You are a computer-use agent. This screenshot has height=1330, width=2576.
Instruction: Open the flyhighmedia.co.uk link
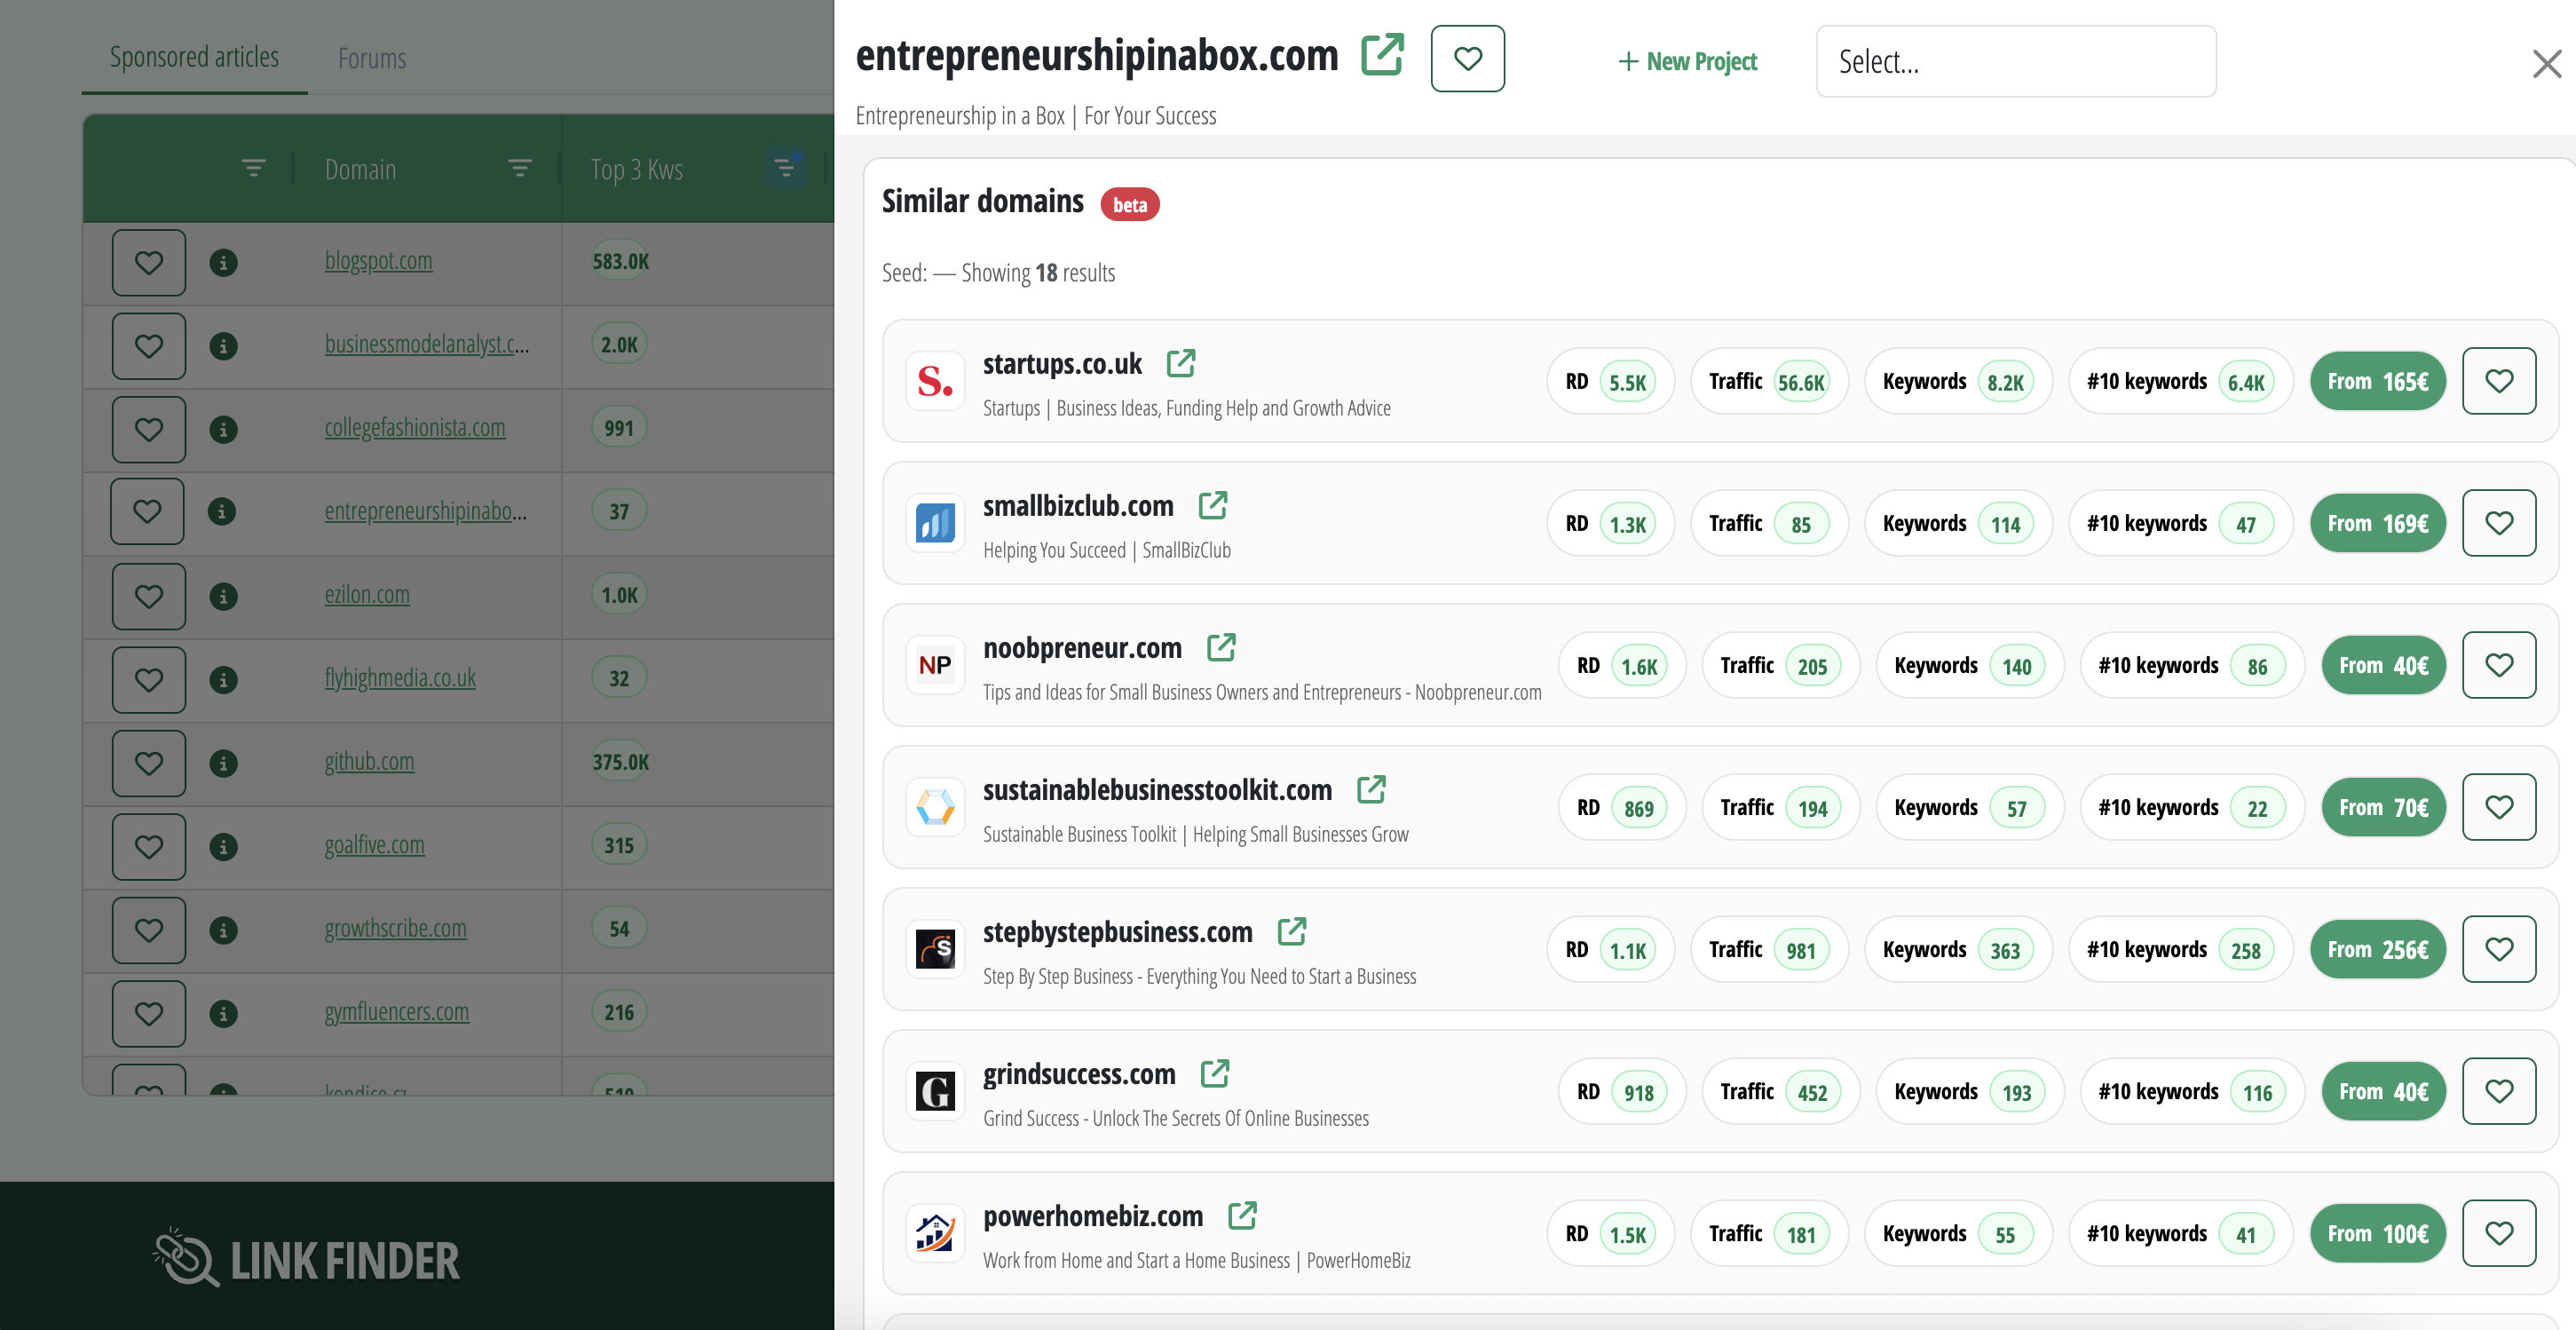click(x=400, y=678)
